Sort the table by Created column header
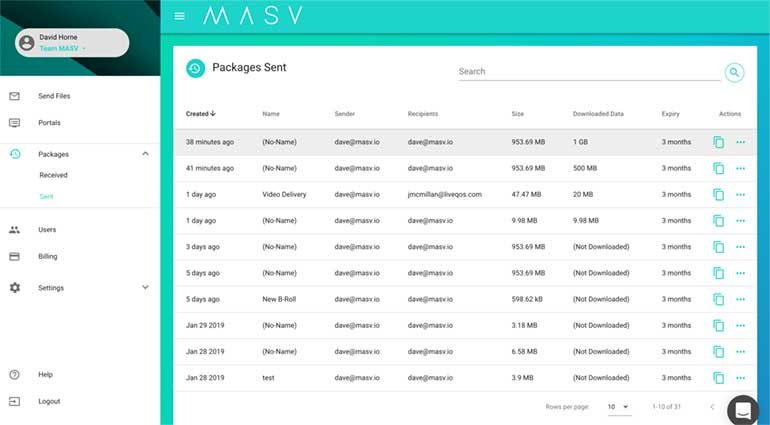The image size is (770, 425). point(200,114)
